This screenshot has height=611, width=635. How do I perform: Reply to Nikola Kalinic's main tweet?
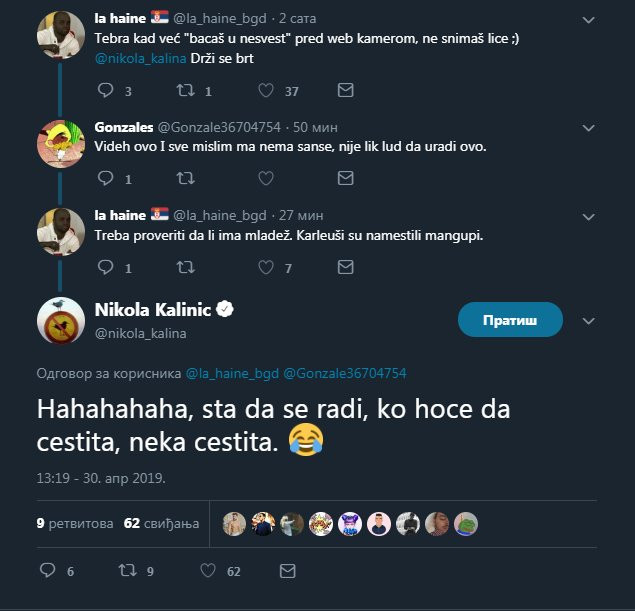[x=46, y=571]
